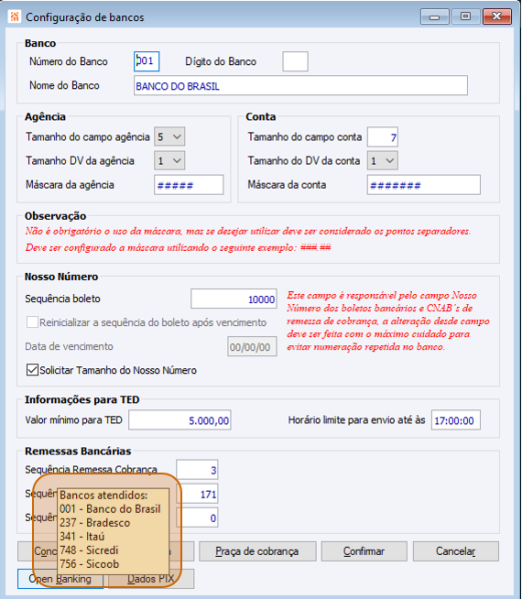The width and height of the screenshot is (522, 599).
Task: Open Dados PIX
Action: [151, 579]
